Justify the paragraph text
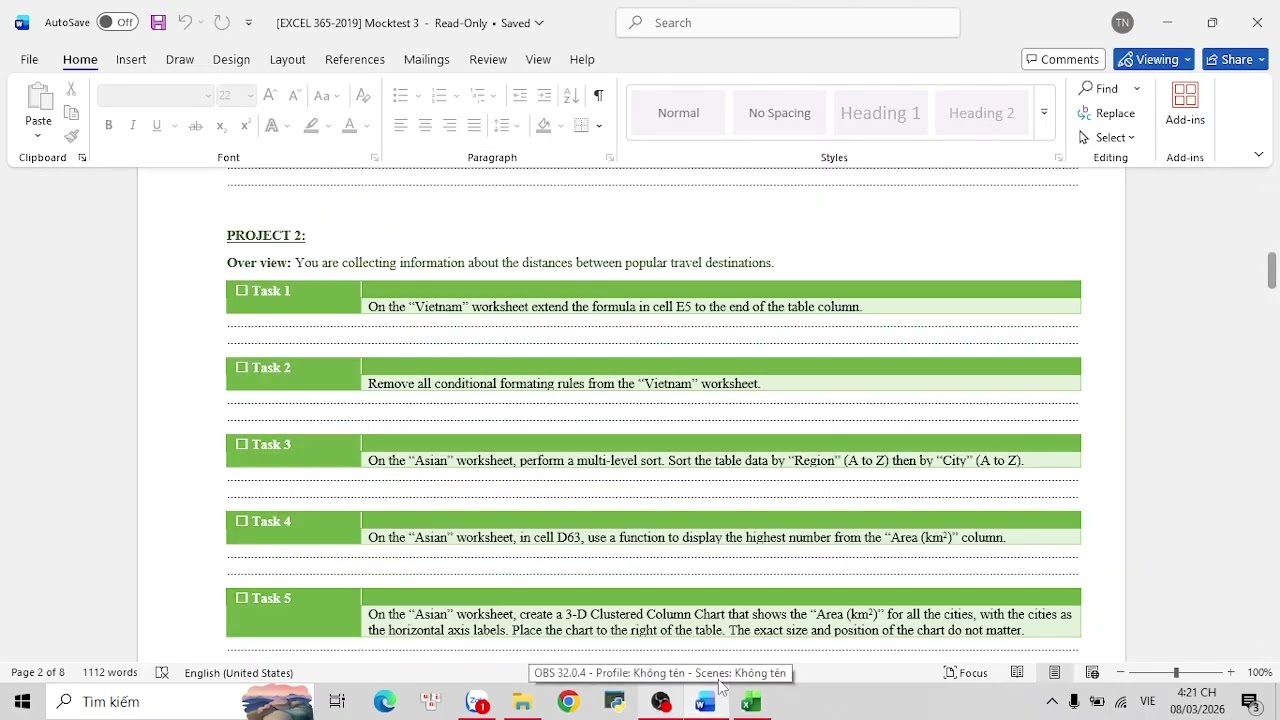1280x720 pixels. (474, 125)
